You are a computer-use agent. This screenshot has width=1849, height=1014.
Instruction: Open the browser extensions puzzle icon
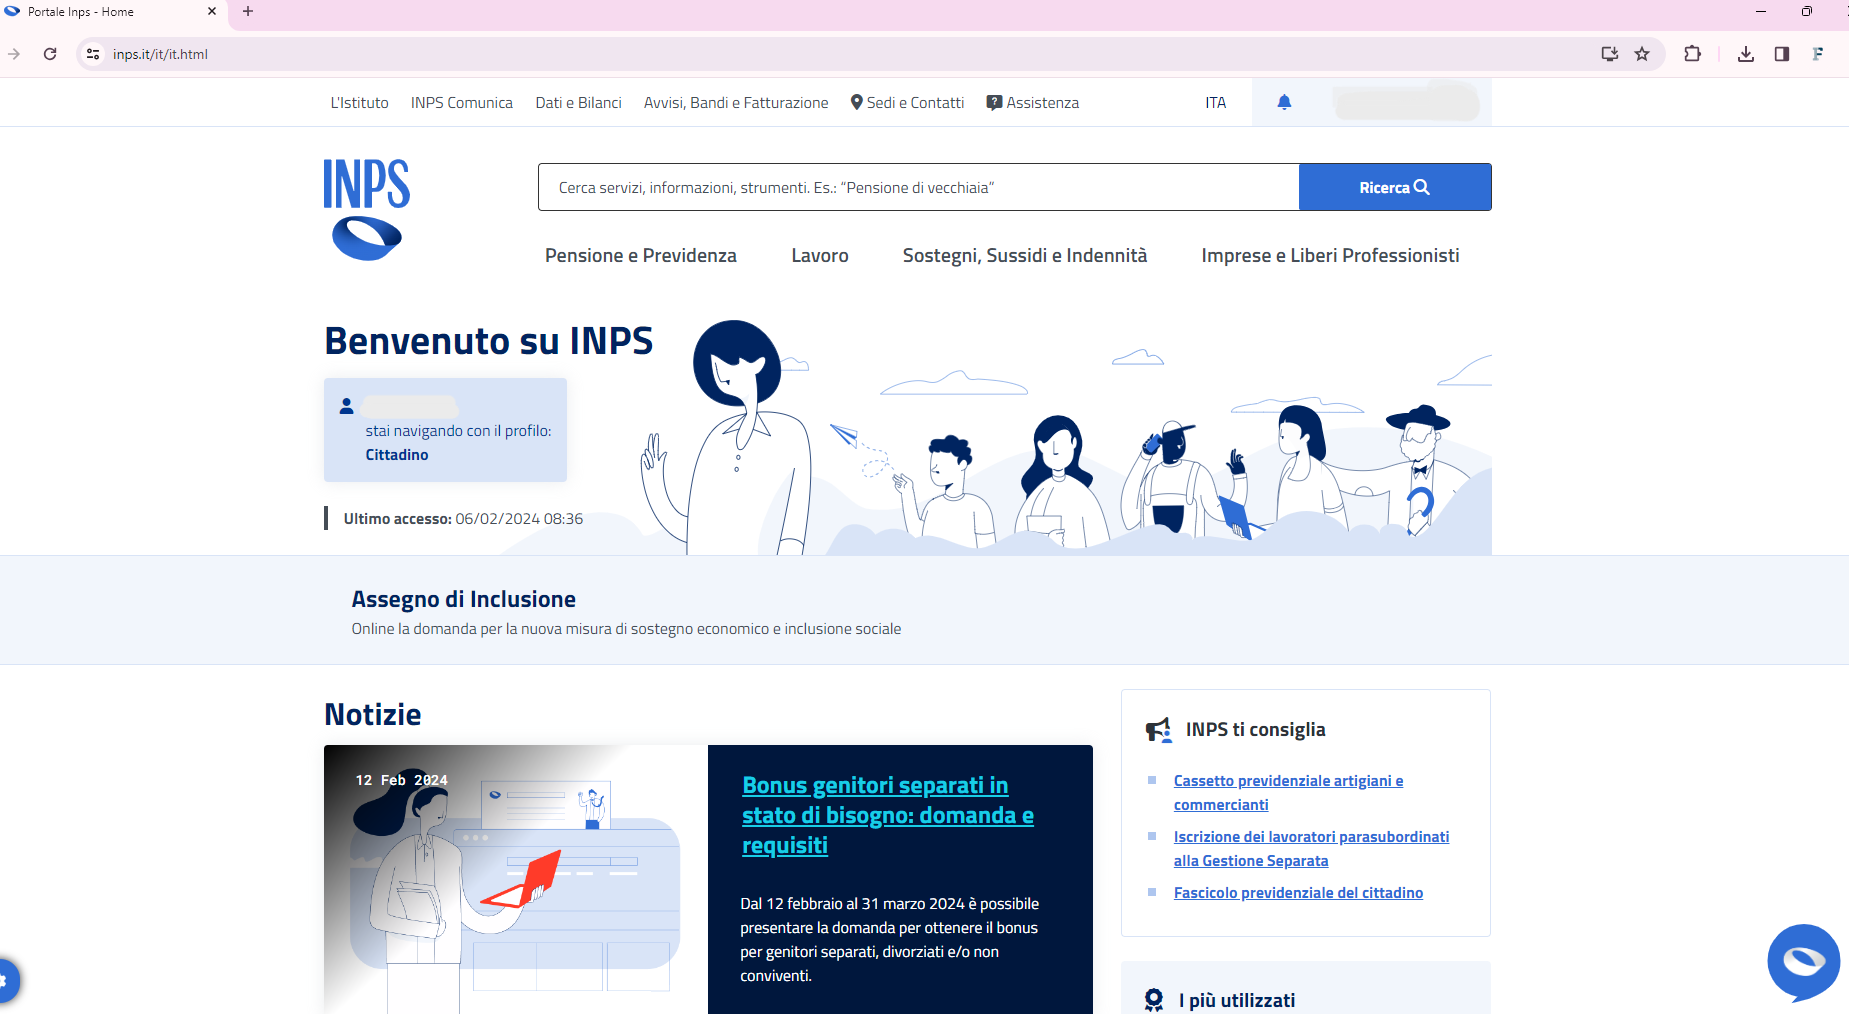(x=1692, y=54)
